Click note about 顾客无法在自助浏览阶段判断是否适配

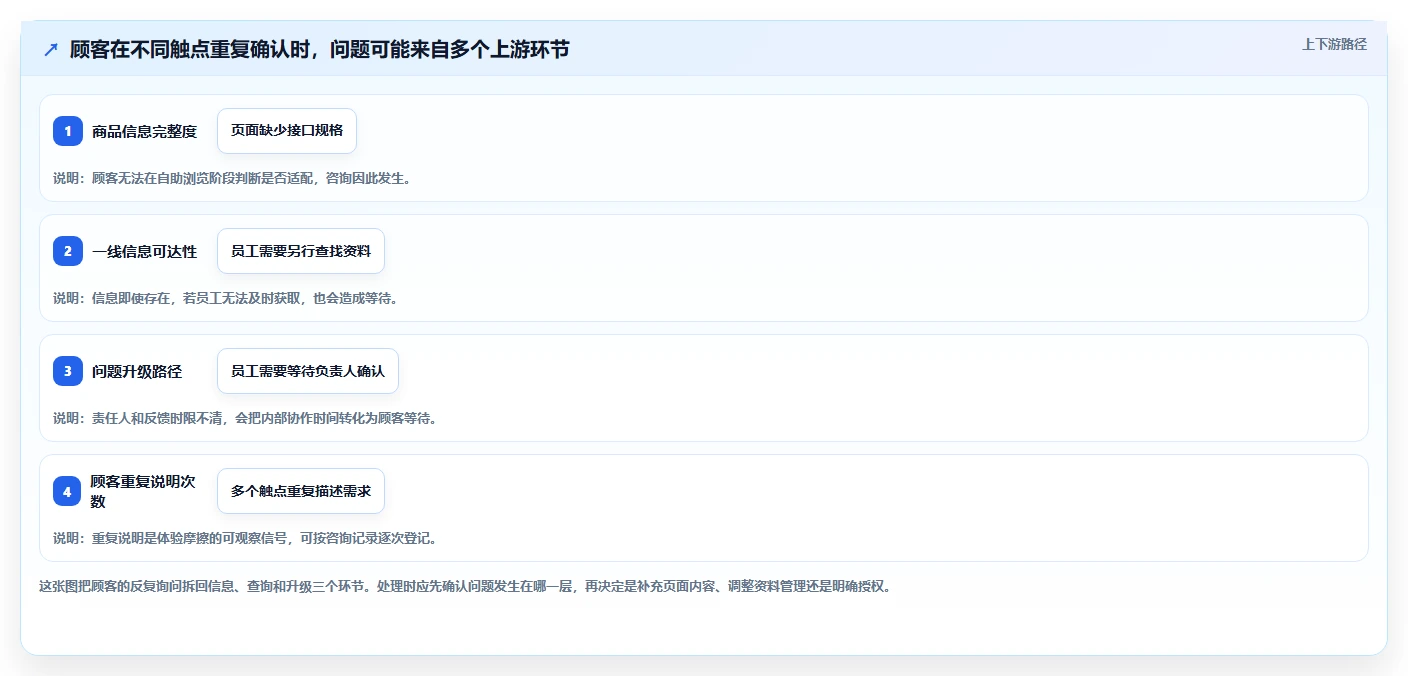232,178
